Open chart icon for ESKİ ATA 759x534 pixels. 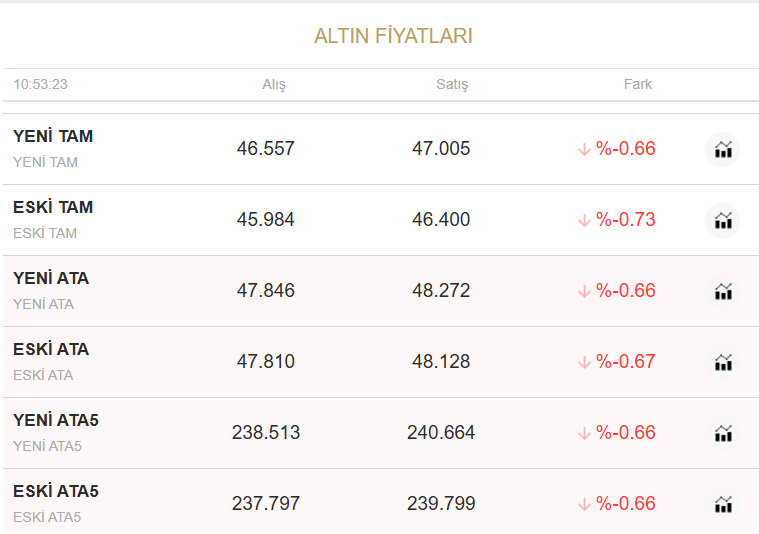coord(723,362)
